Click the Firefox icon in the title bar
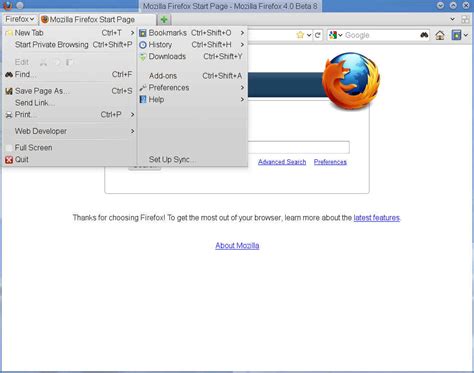474x373 pixels. (x=7, y=5)
